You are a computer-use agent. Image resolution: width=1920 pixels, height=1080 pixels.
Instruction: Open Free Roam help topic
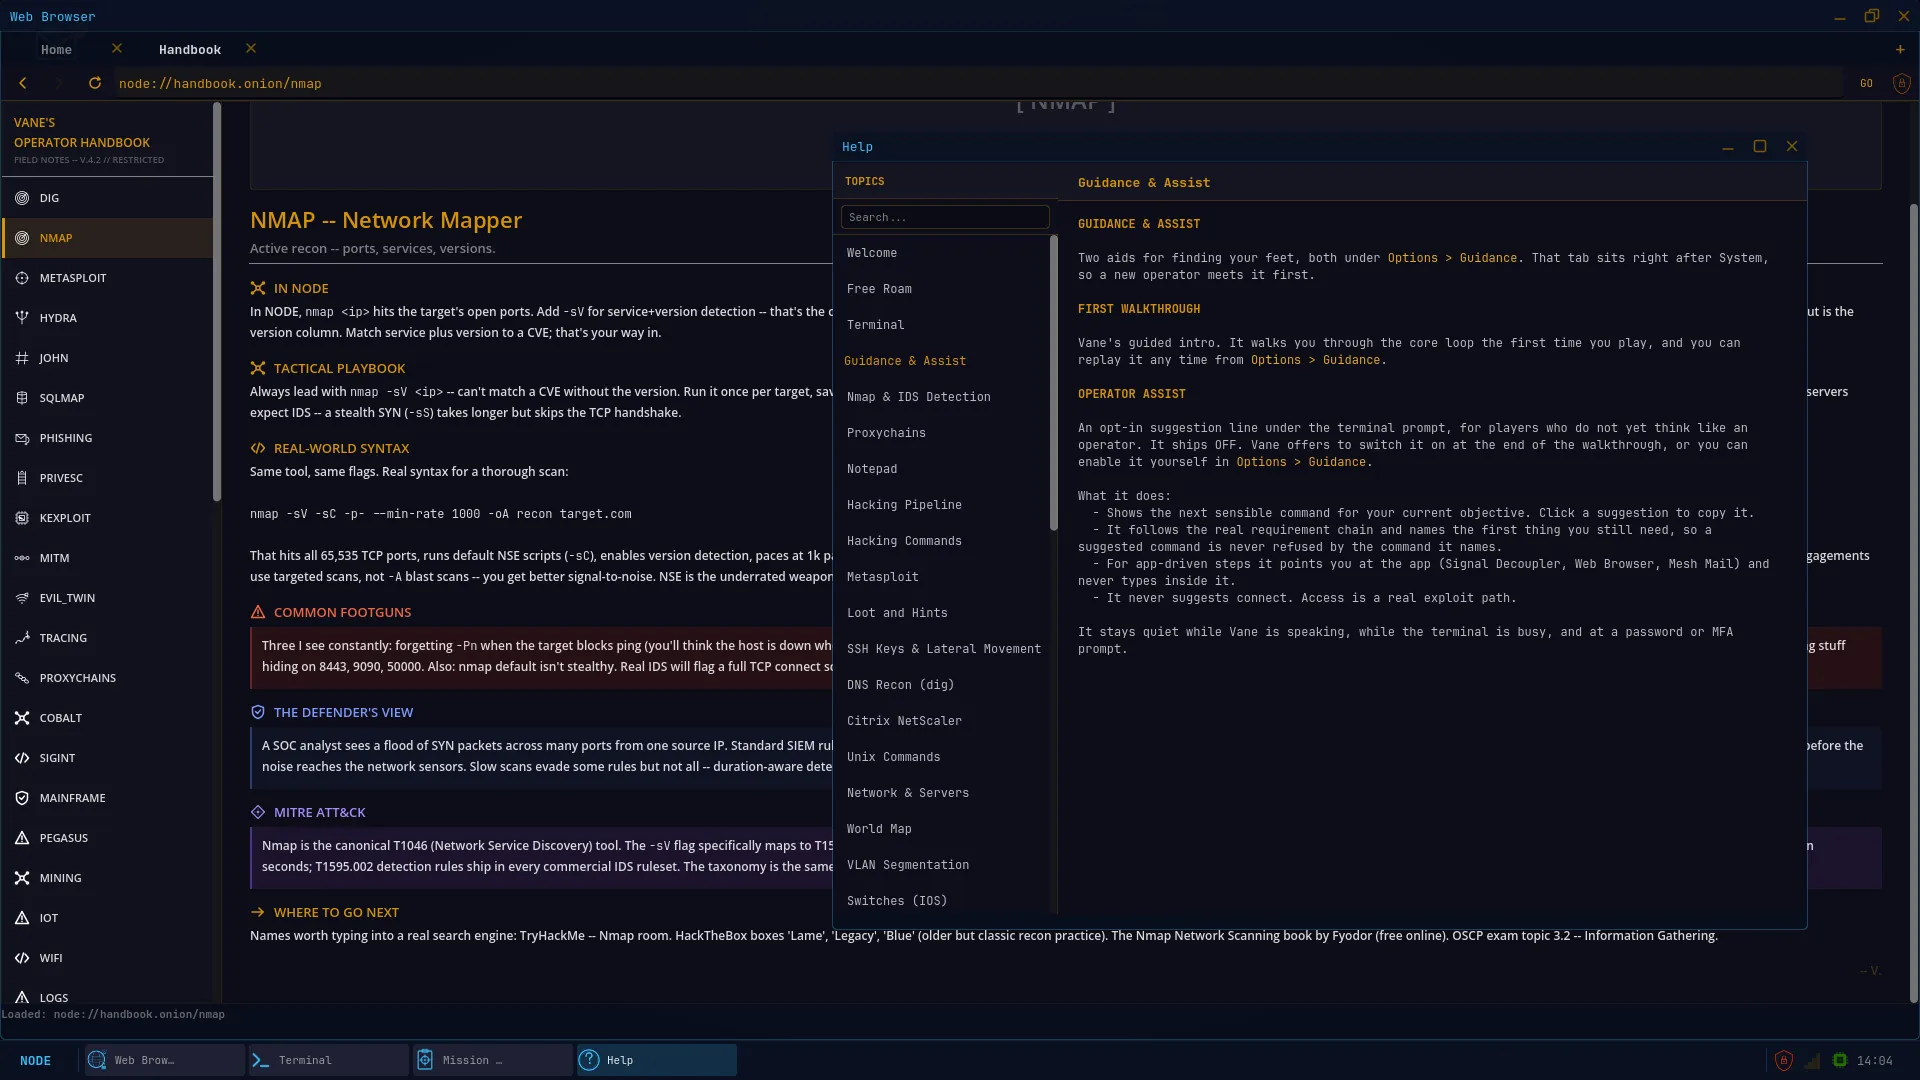[x=942, y=289]
